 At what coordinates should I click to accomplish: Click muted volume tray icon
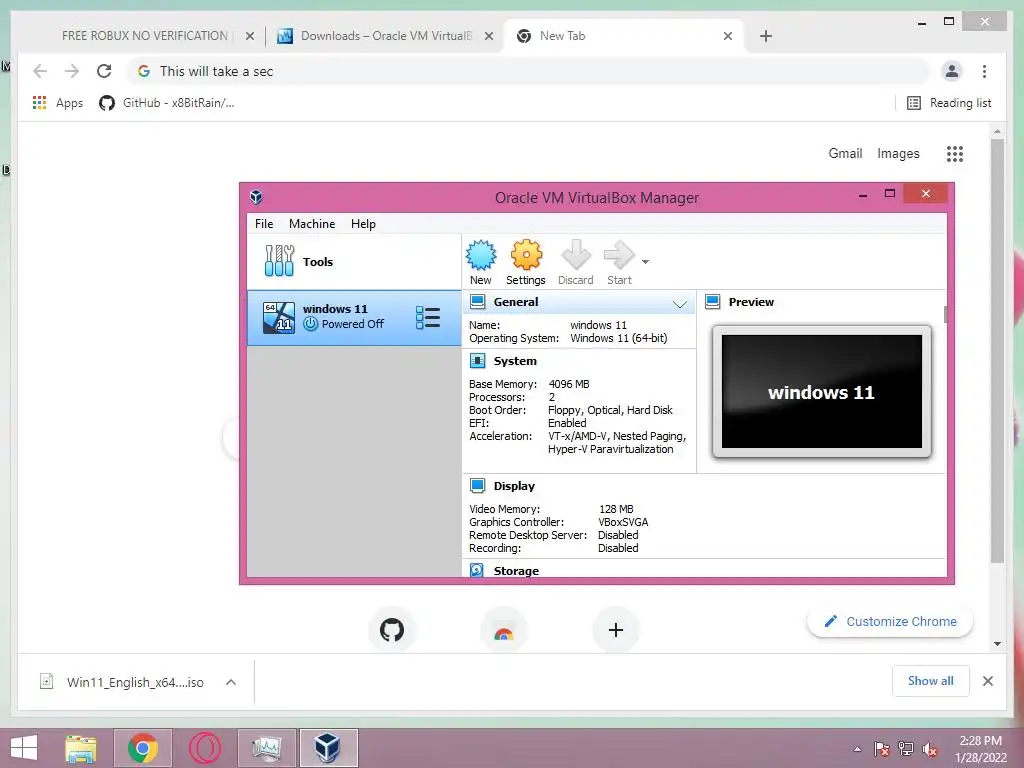pos(930,749)
